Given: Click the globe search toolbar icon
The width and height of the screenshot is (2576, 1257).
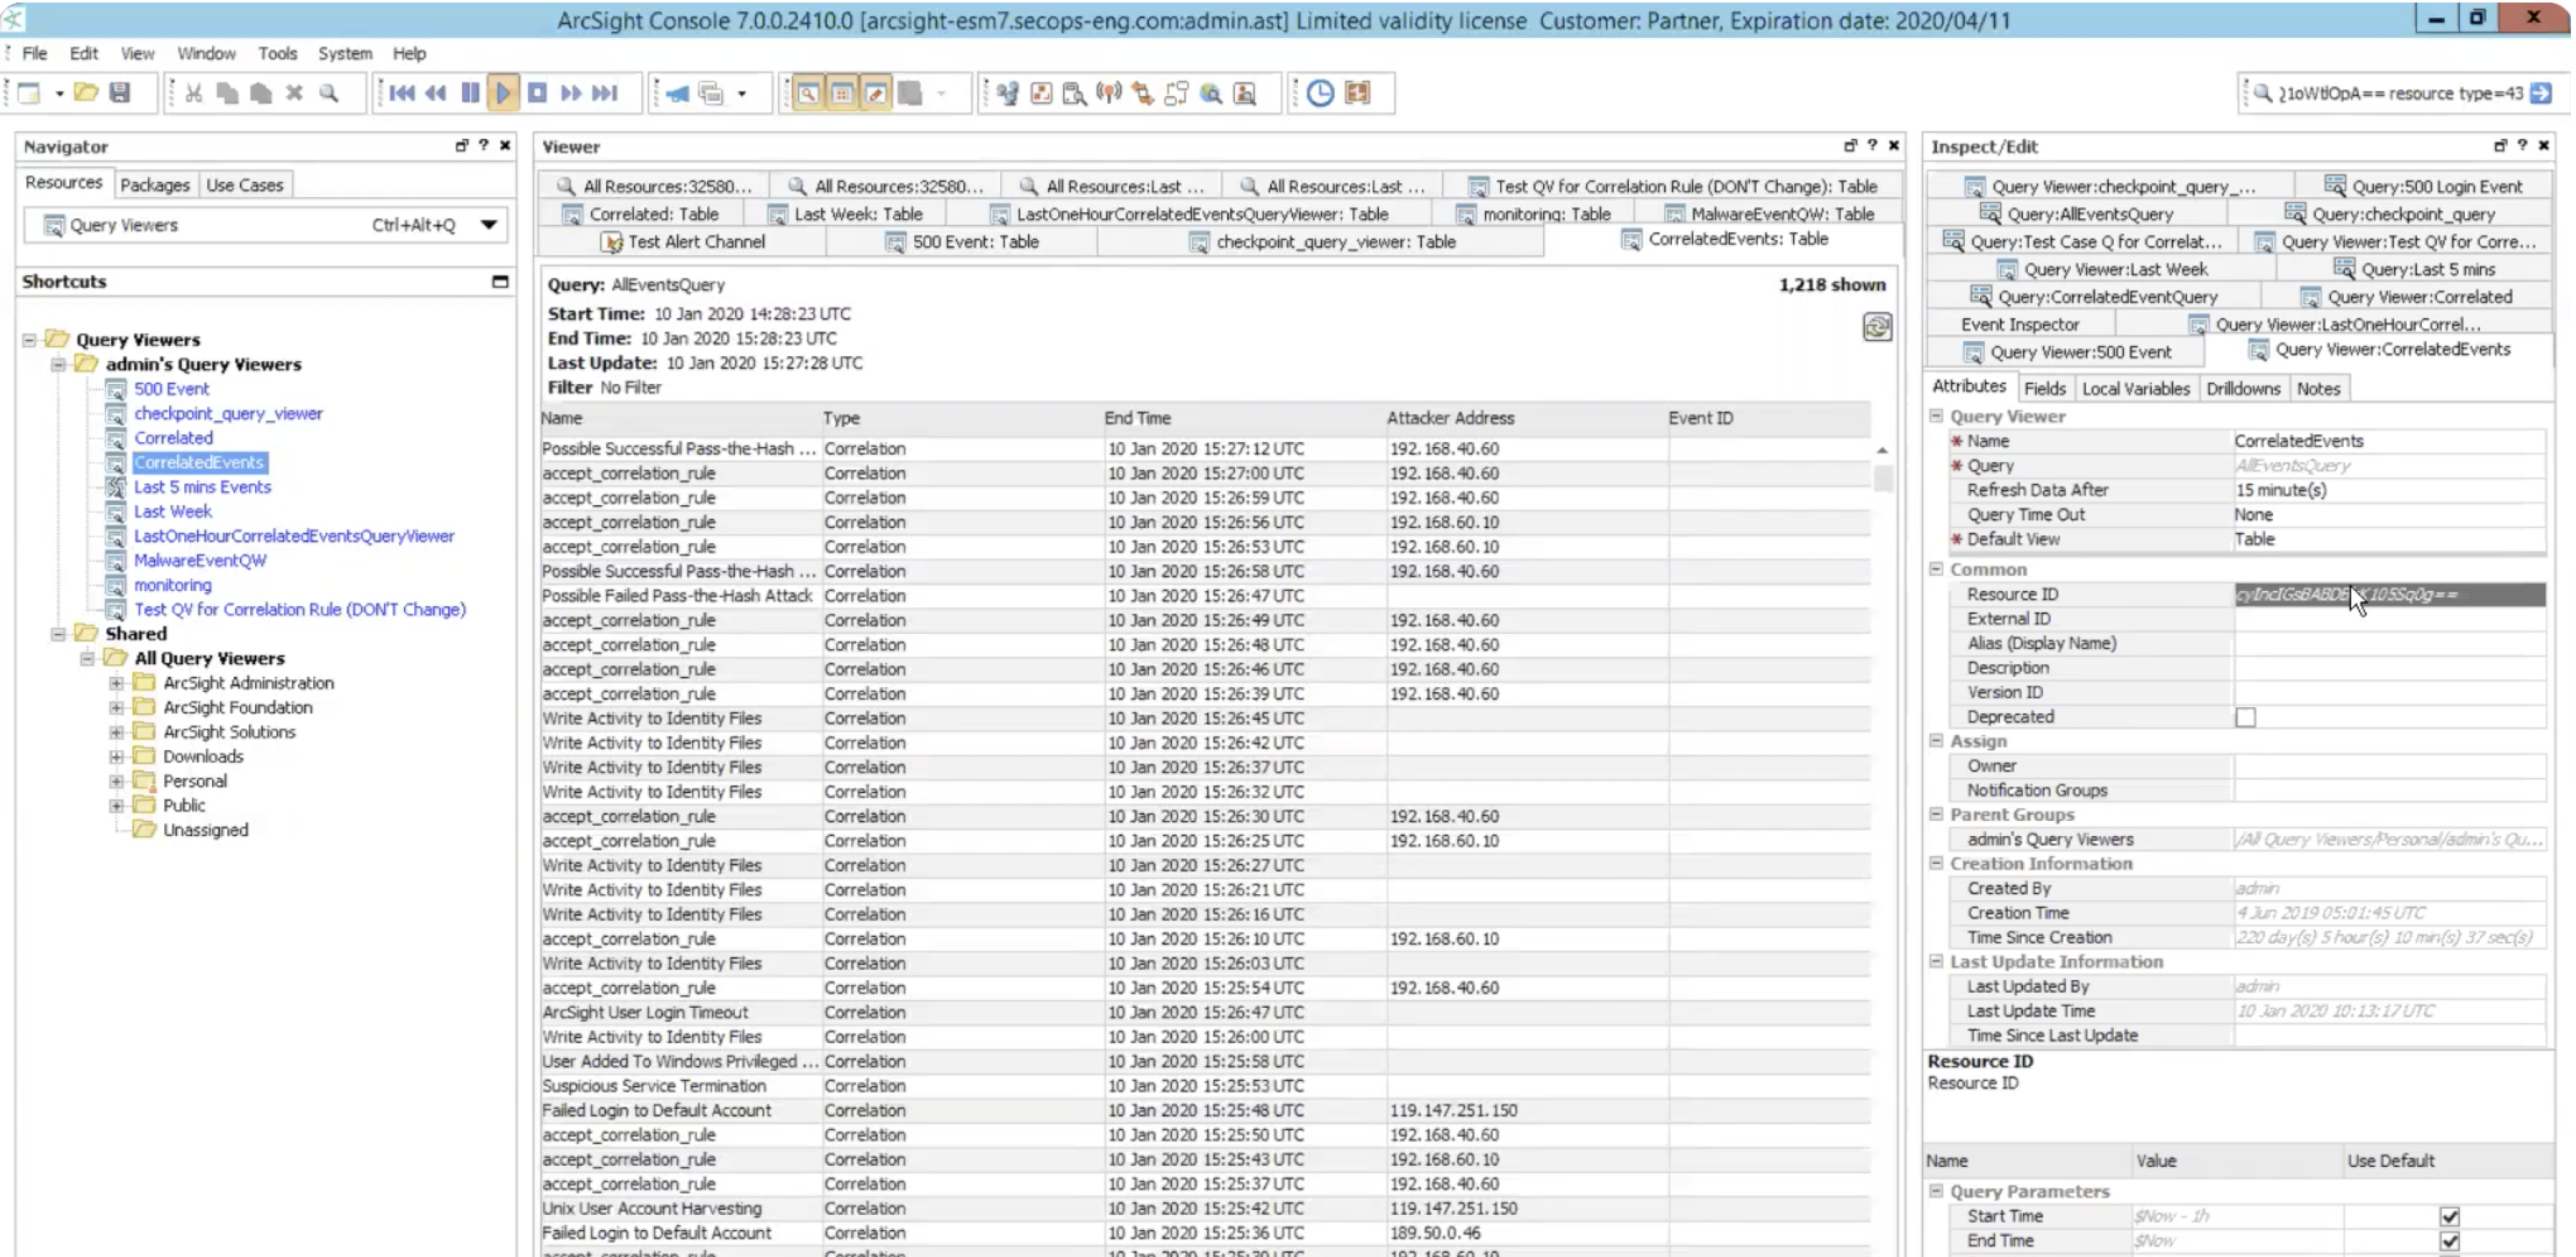Looking at the screenshot, I should click(1211, 93).
